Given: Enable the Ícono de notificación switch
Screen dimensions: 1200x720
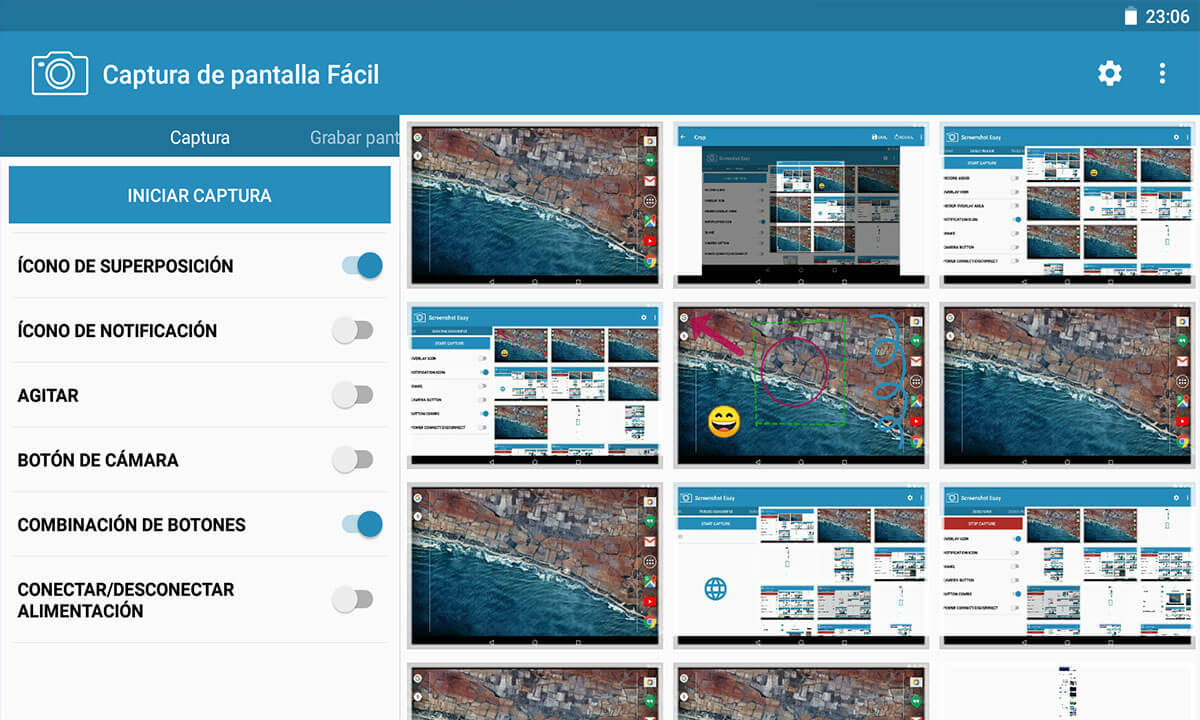Looking at the screenshot, I should click(353, 330).
